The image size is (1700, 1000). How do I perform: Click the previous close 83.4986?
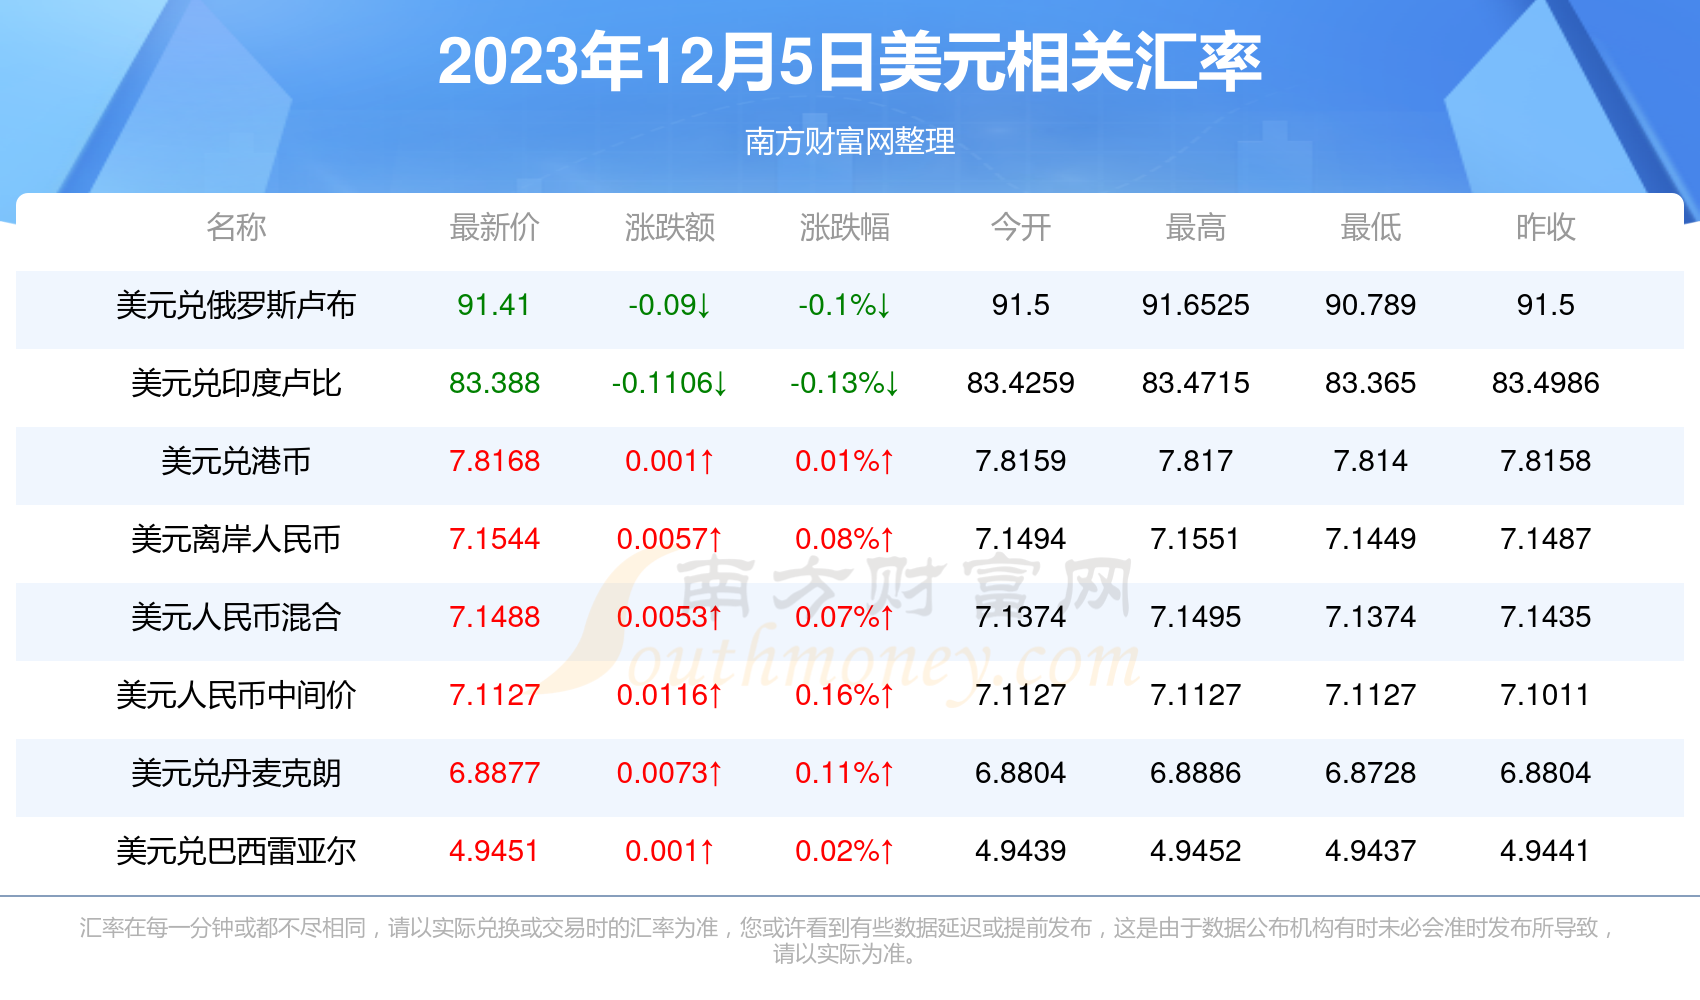1546,383
